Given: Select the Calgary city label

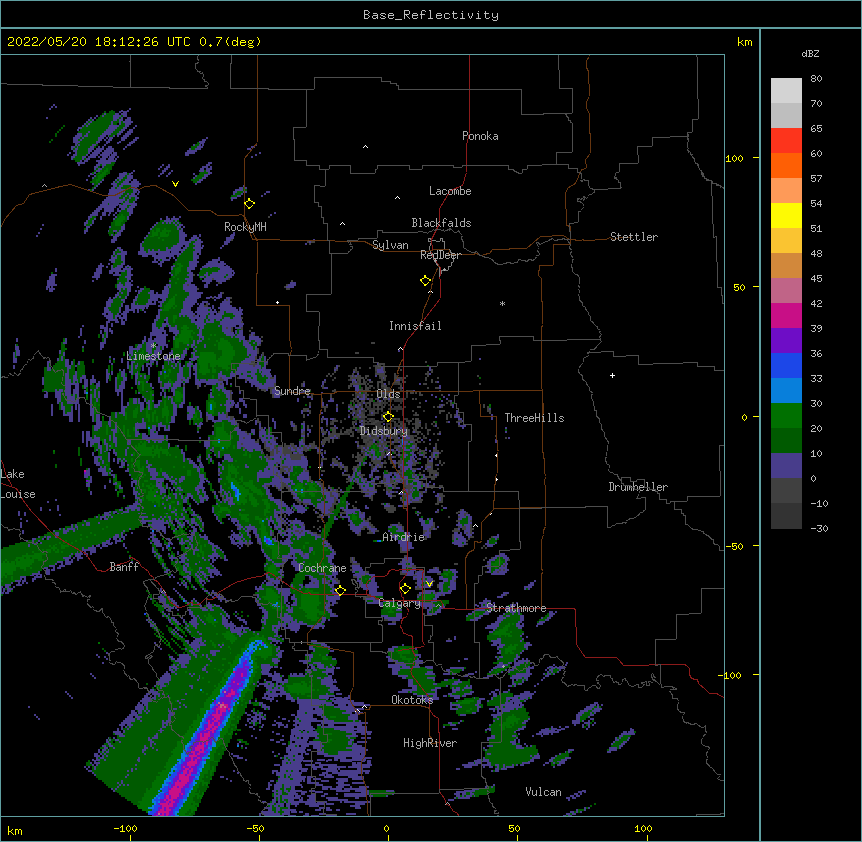Looking at the screenshot, I should click(400, 603).
